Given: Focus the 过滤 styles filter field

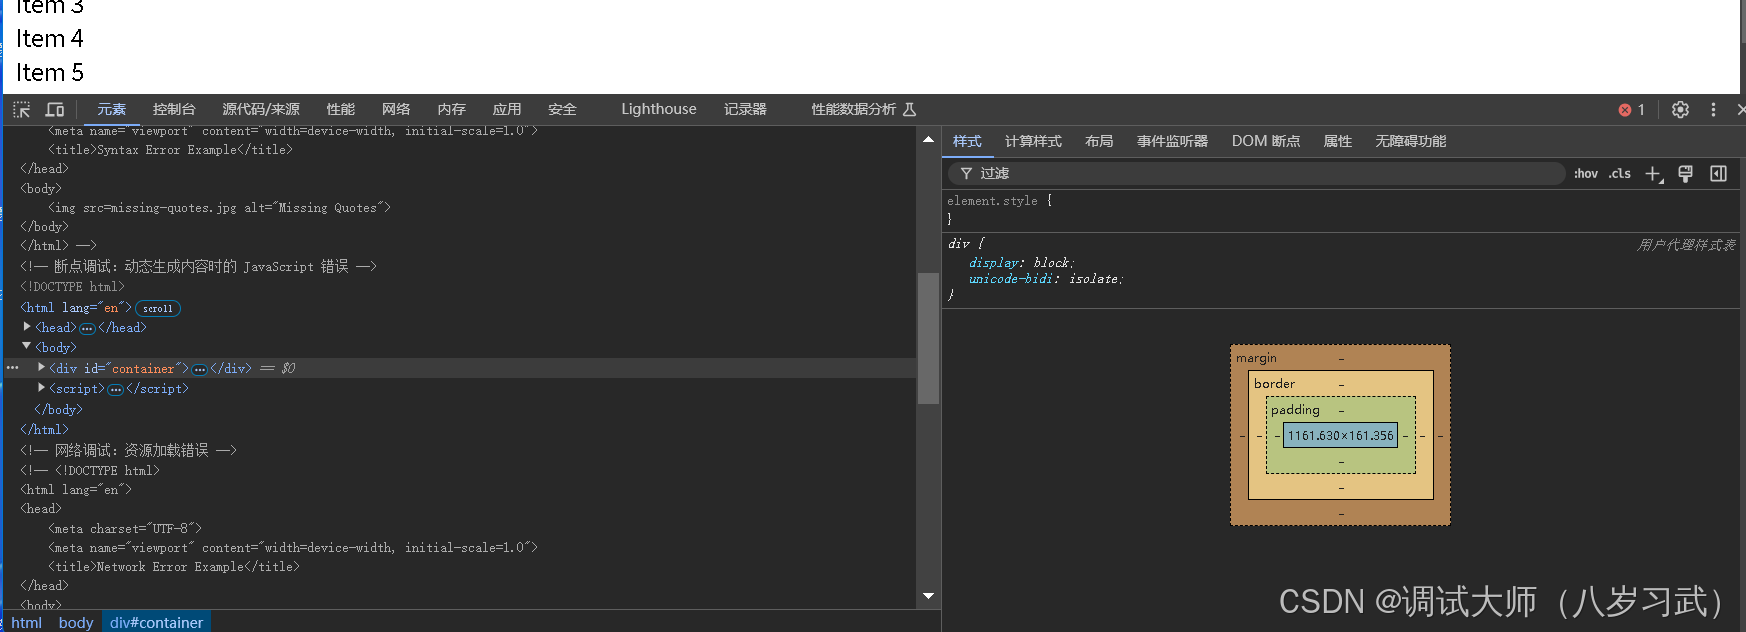Looking at the screenshot, I should tap(1257, 174).
